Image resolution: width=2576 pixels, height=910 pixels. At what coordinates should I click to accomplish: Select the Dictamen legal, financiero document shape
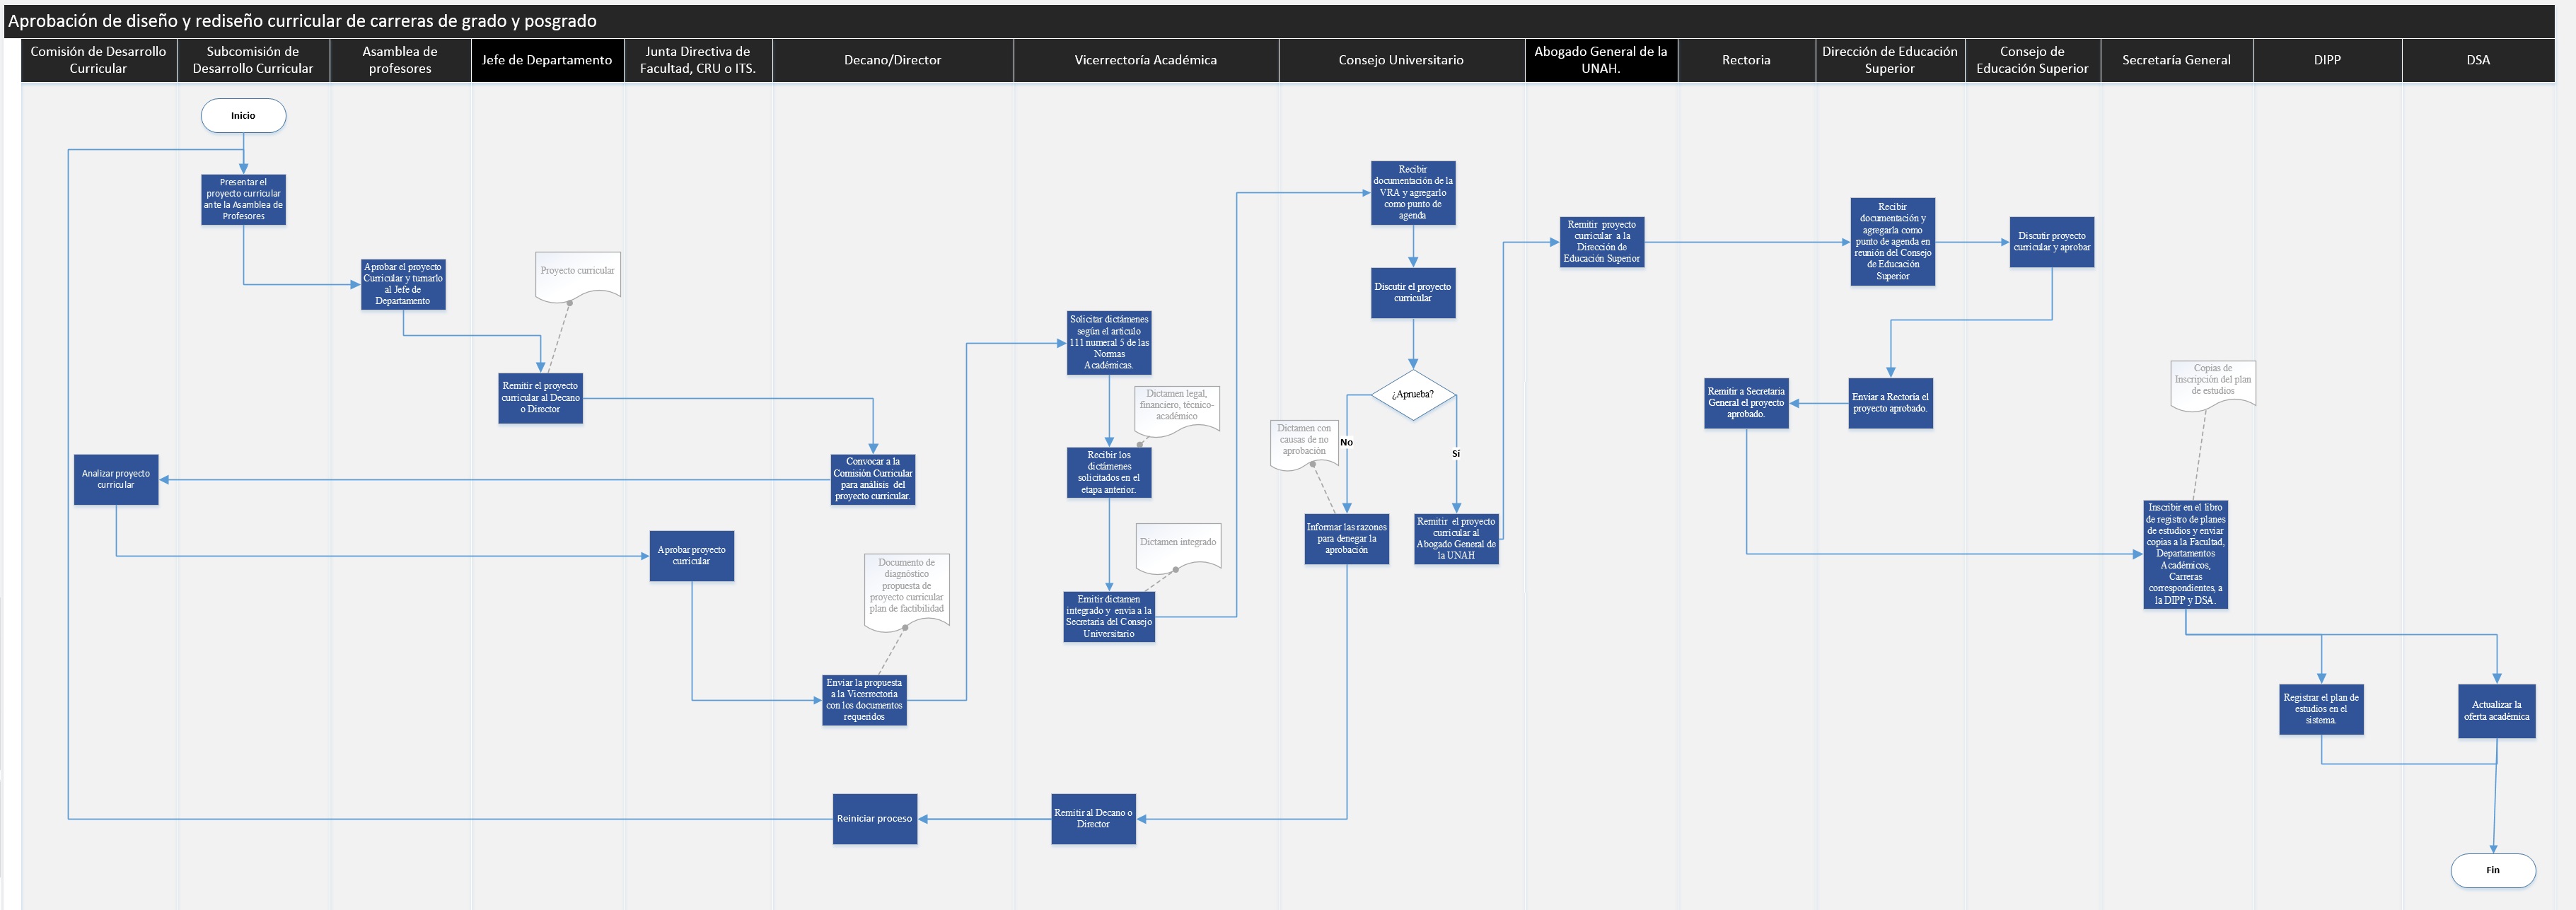[1177, 408]
